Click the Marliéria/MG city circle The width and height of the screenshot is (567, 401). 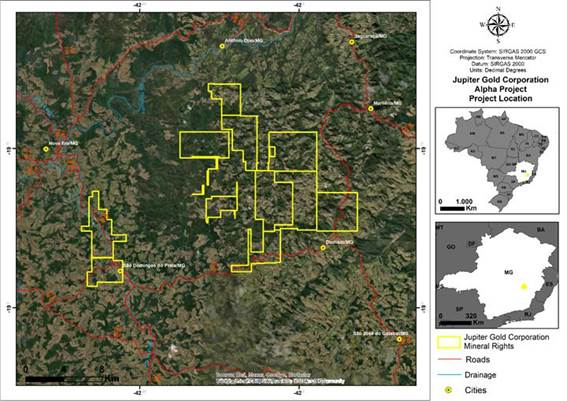[371, 108]
